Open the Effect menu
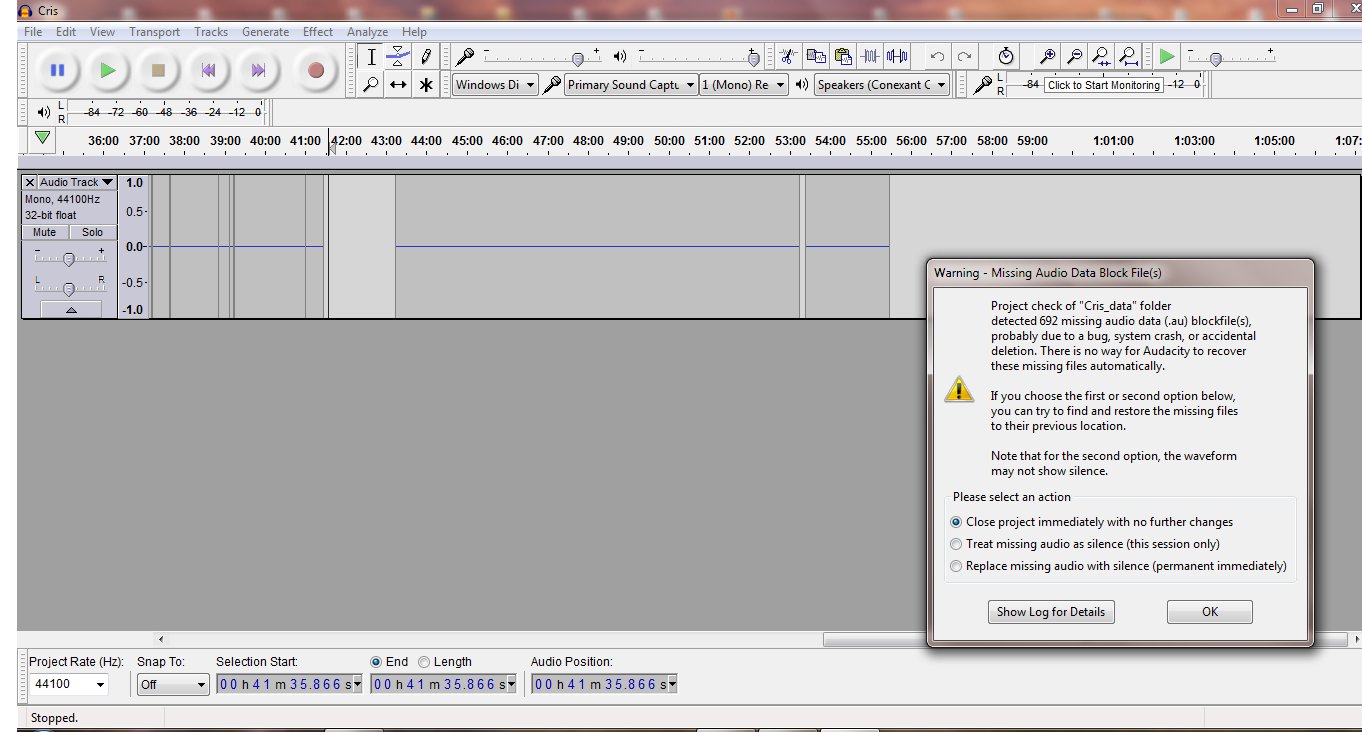 [x=317, y=32]
